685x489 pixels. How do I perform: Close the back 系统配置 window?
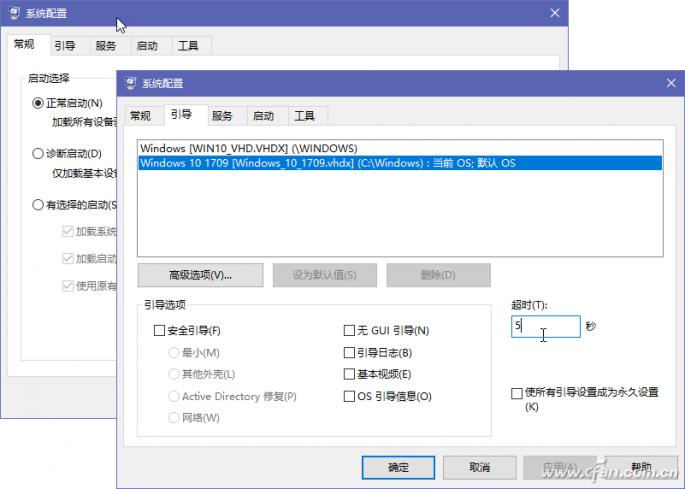[554, 13]
